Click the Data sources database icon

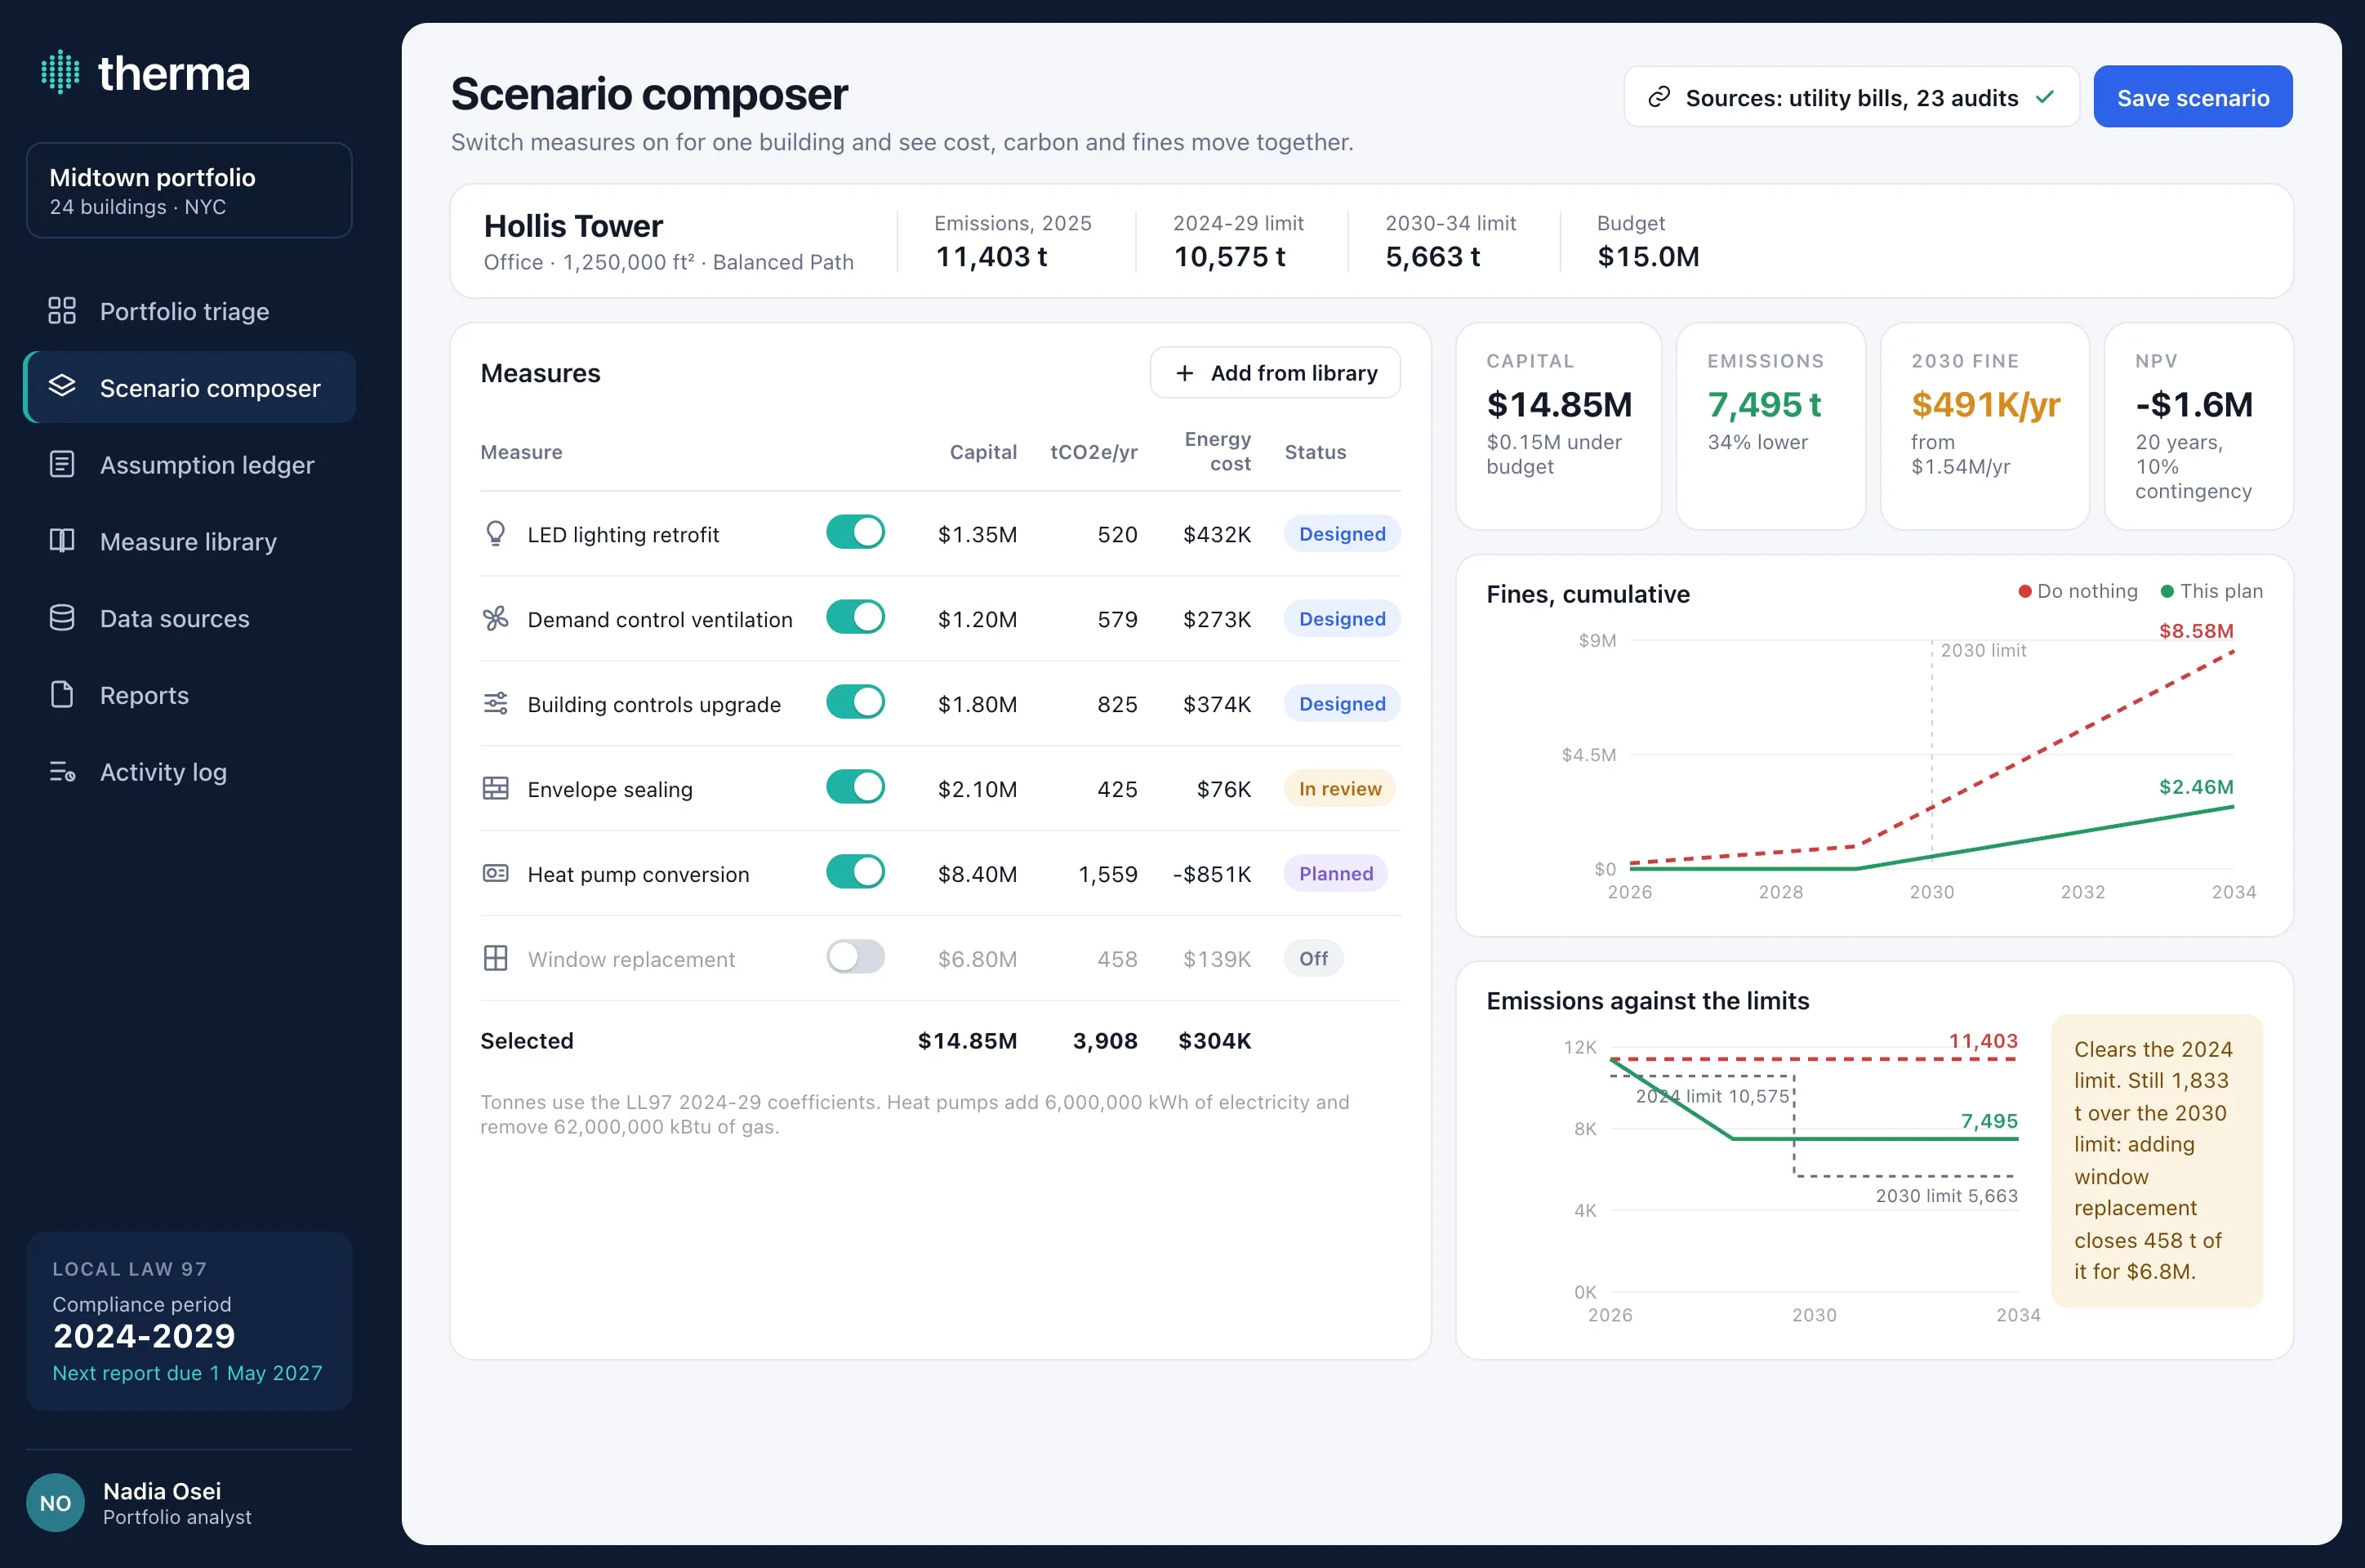point(62,618)
